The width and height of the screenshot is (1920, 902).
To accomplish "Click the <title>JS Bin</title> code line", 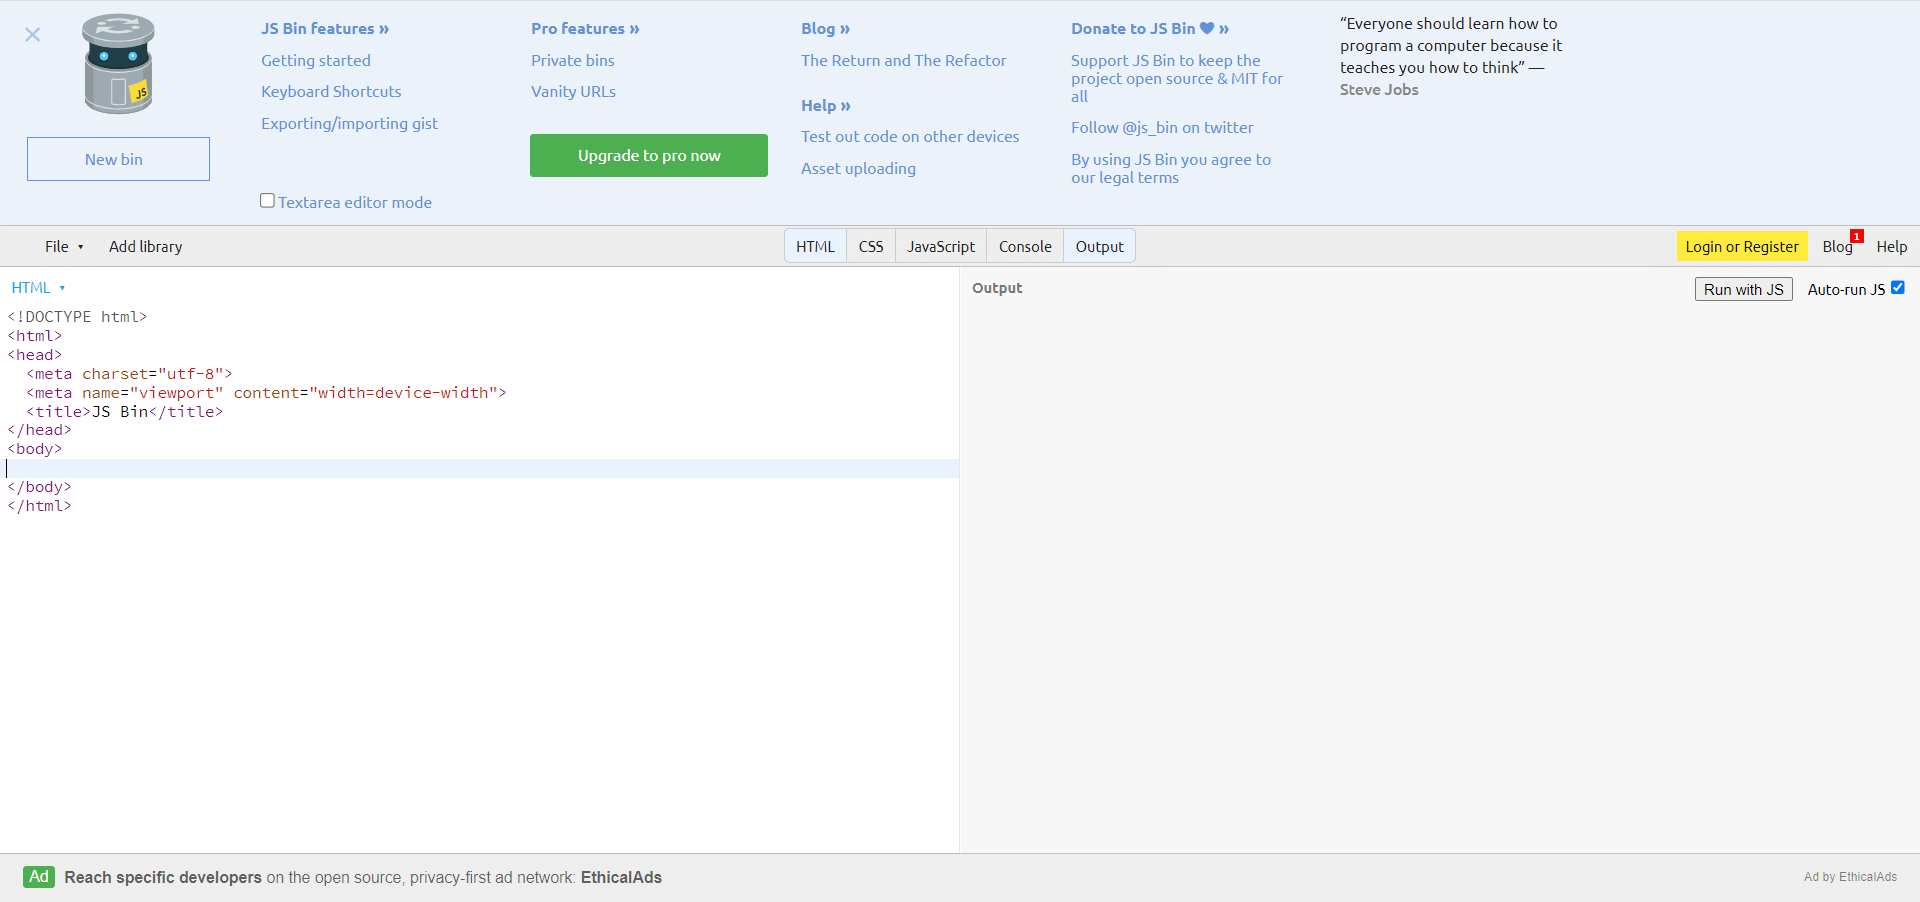I will (x=125, y=412).
